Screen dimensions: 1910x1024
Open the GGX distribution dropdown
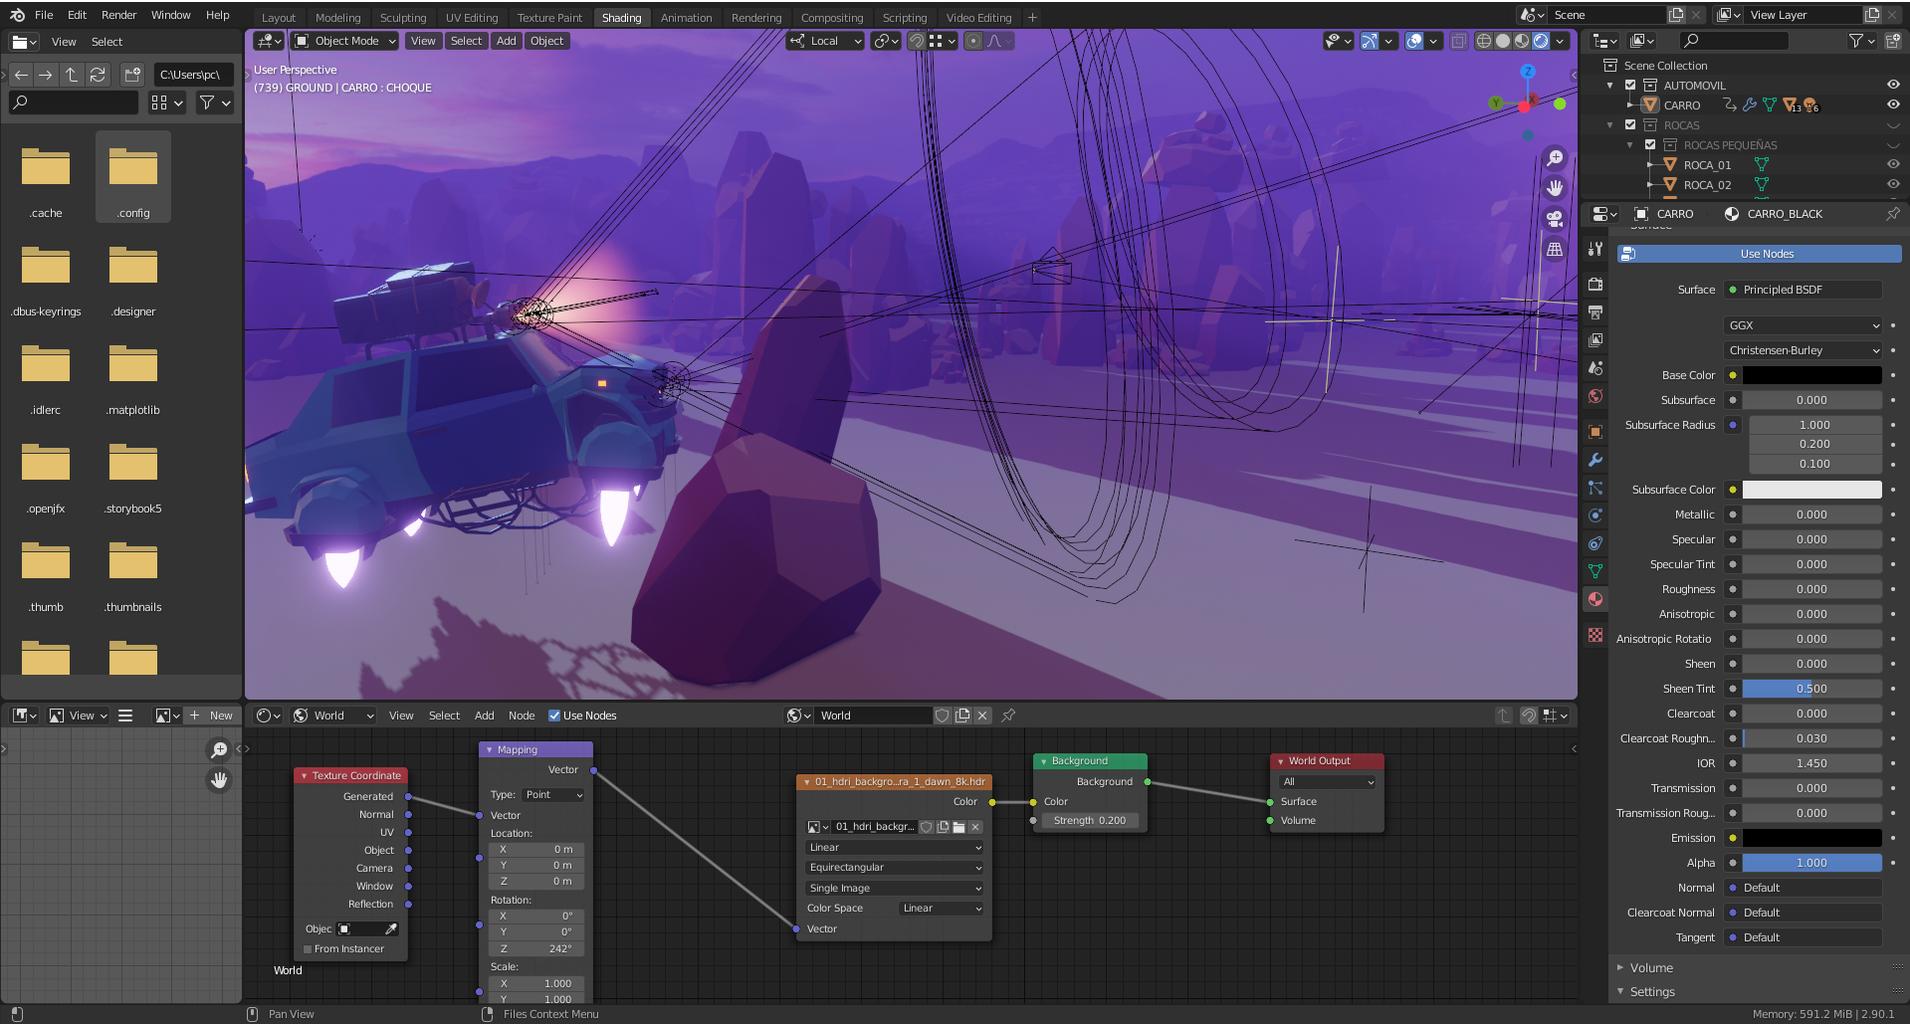click(1803, 325)
